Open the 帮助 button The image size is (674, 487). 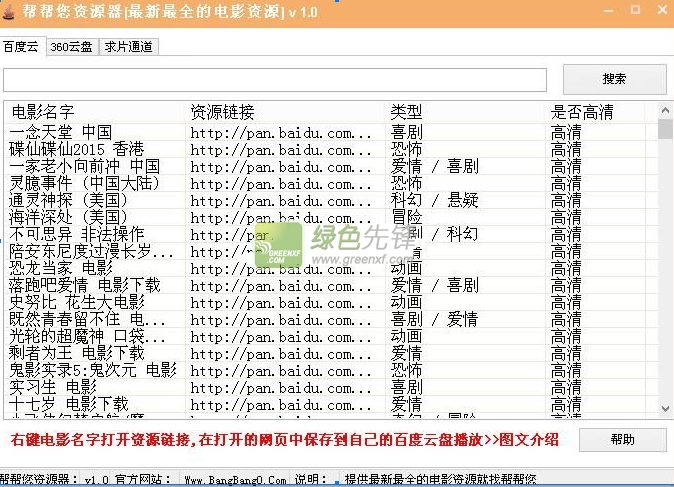click(x=622, y=439)
